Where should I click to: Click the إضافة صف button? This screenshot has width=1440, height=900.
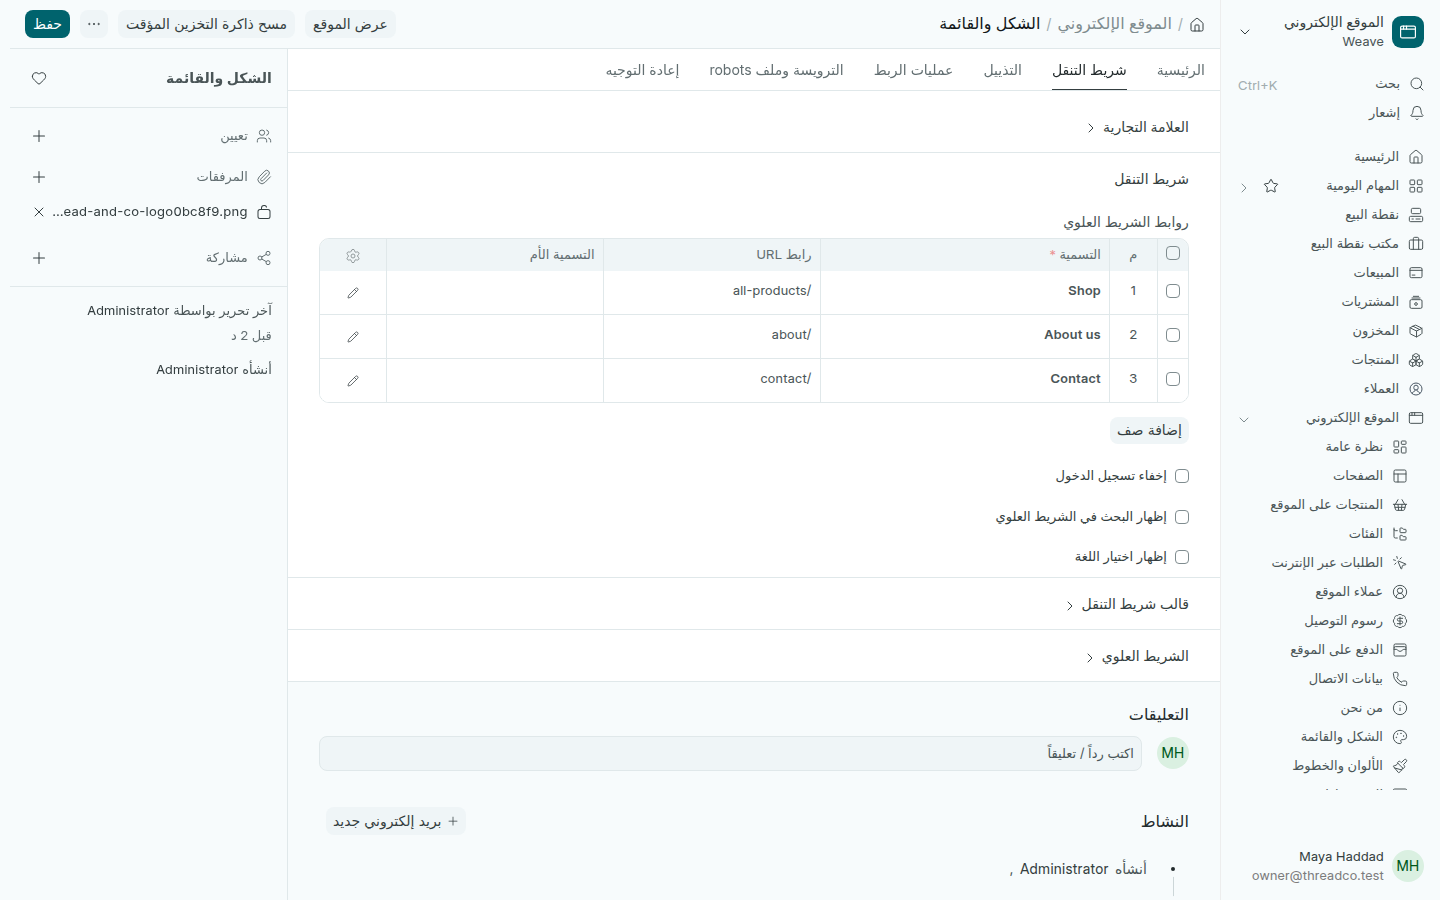(x=1150, y=430)
